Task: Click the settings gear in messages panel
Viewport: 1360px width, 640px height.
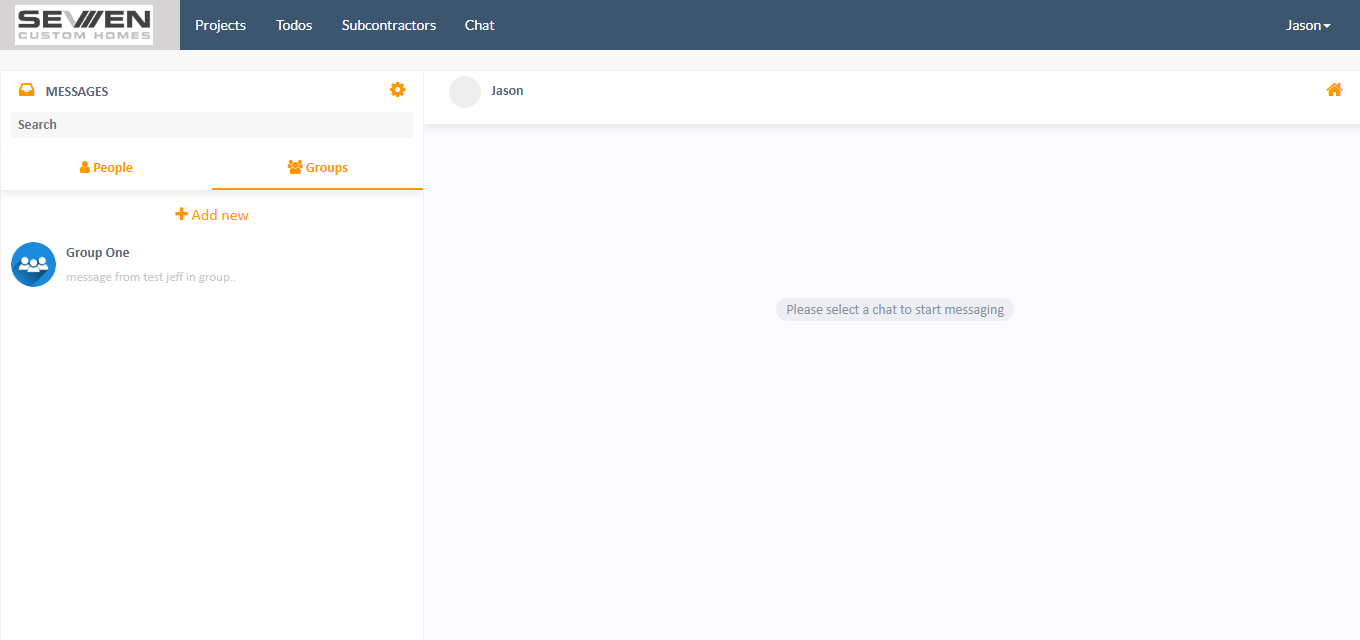Action: [397, 89]
